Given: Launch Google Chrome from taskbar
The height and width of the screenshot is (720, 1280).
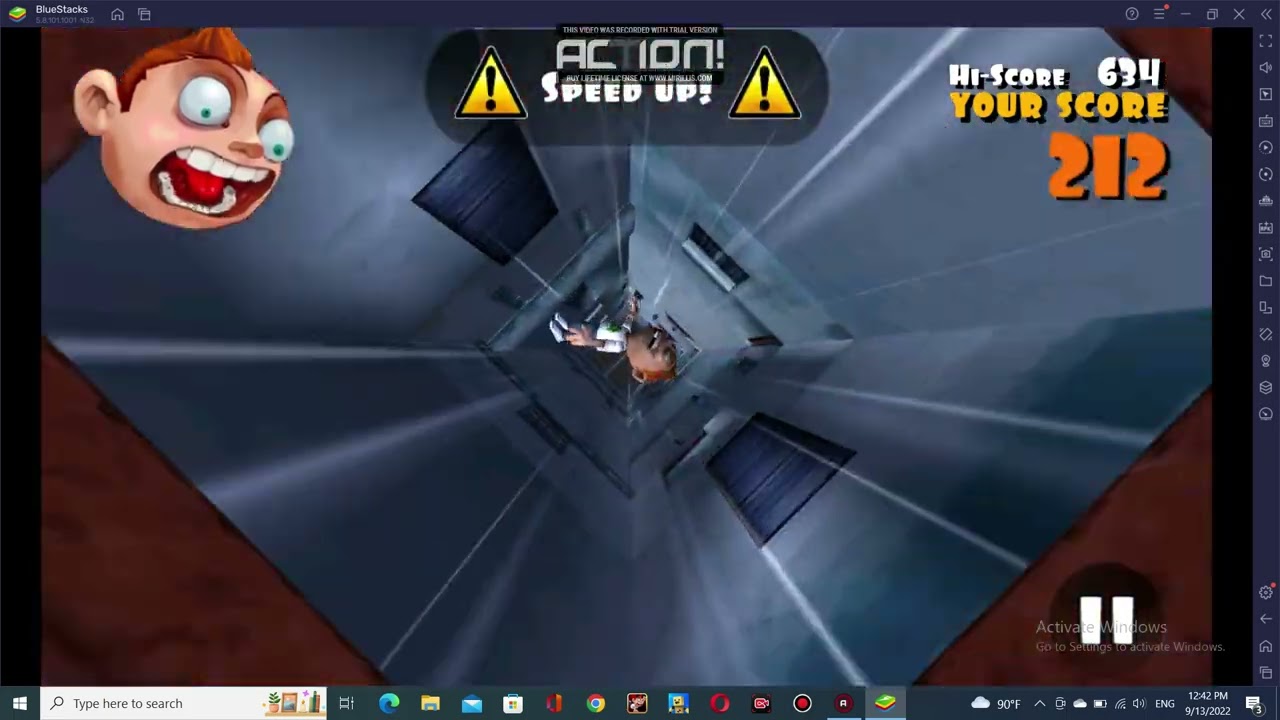Looking at the screenshot, I should tap(595, 703).
